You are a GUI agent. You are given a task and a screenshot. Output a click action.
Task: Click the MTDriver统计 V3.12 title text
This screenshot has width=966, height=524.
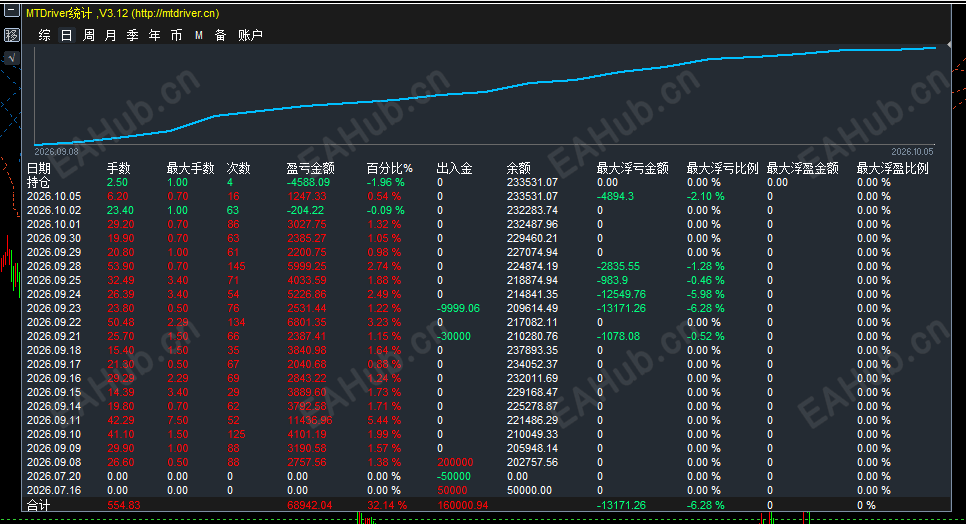click(x=122, y=13)
